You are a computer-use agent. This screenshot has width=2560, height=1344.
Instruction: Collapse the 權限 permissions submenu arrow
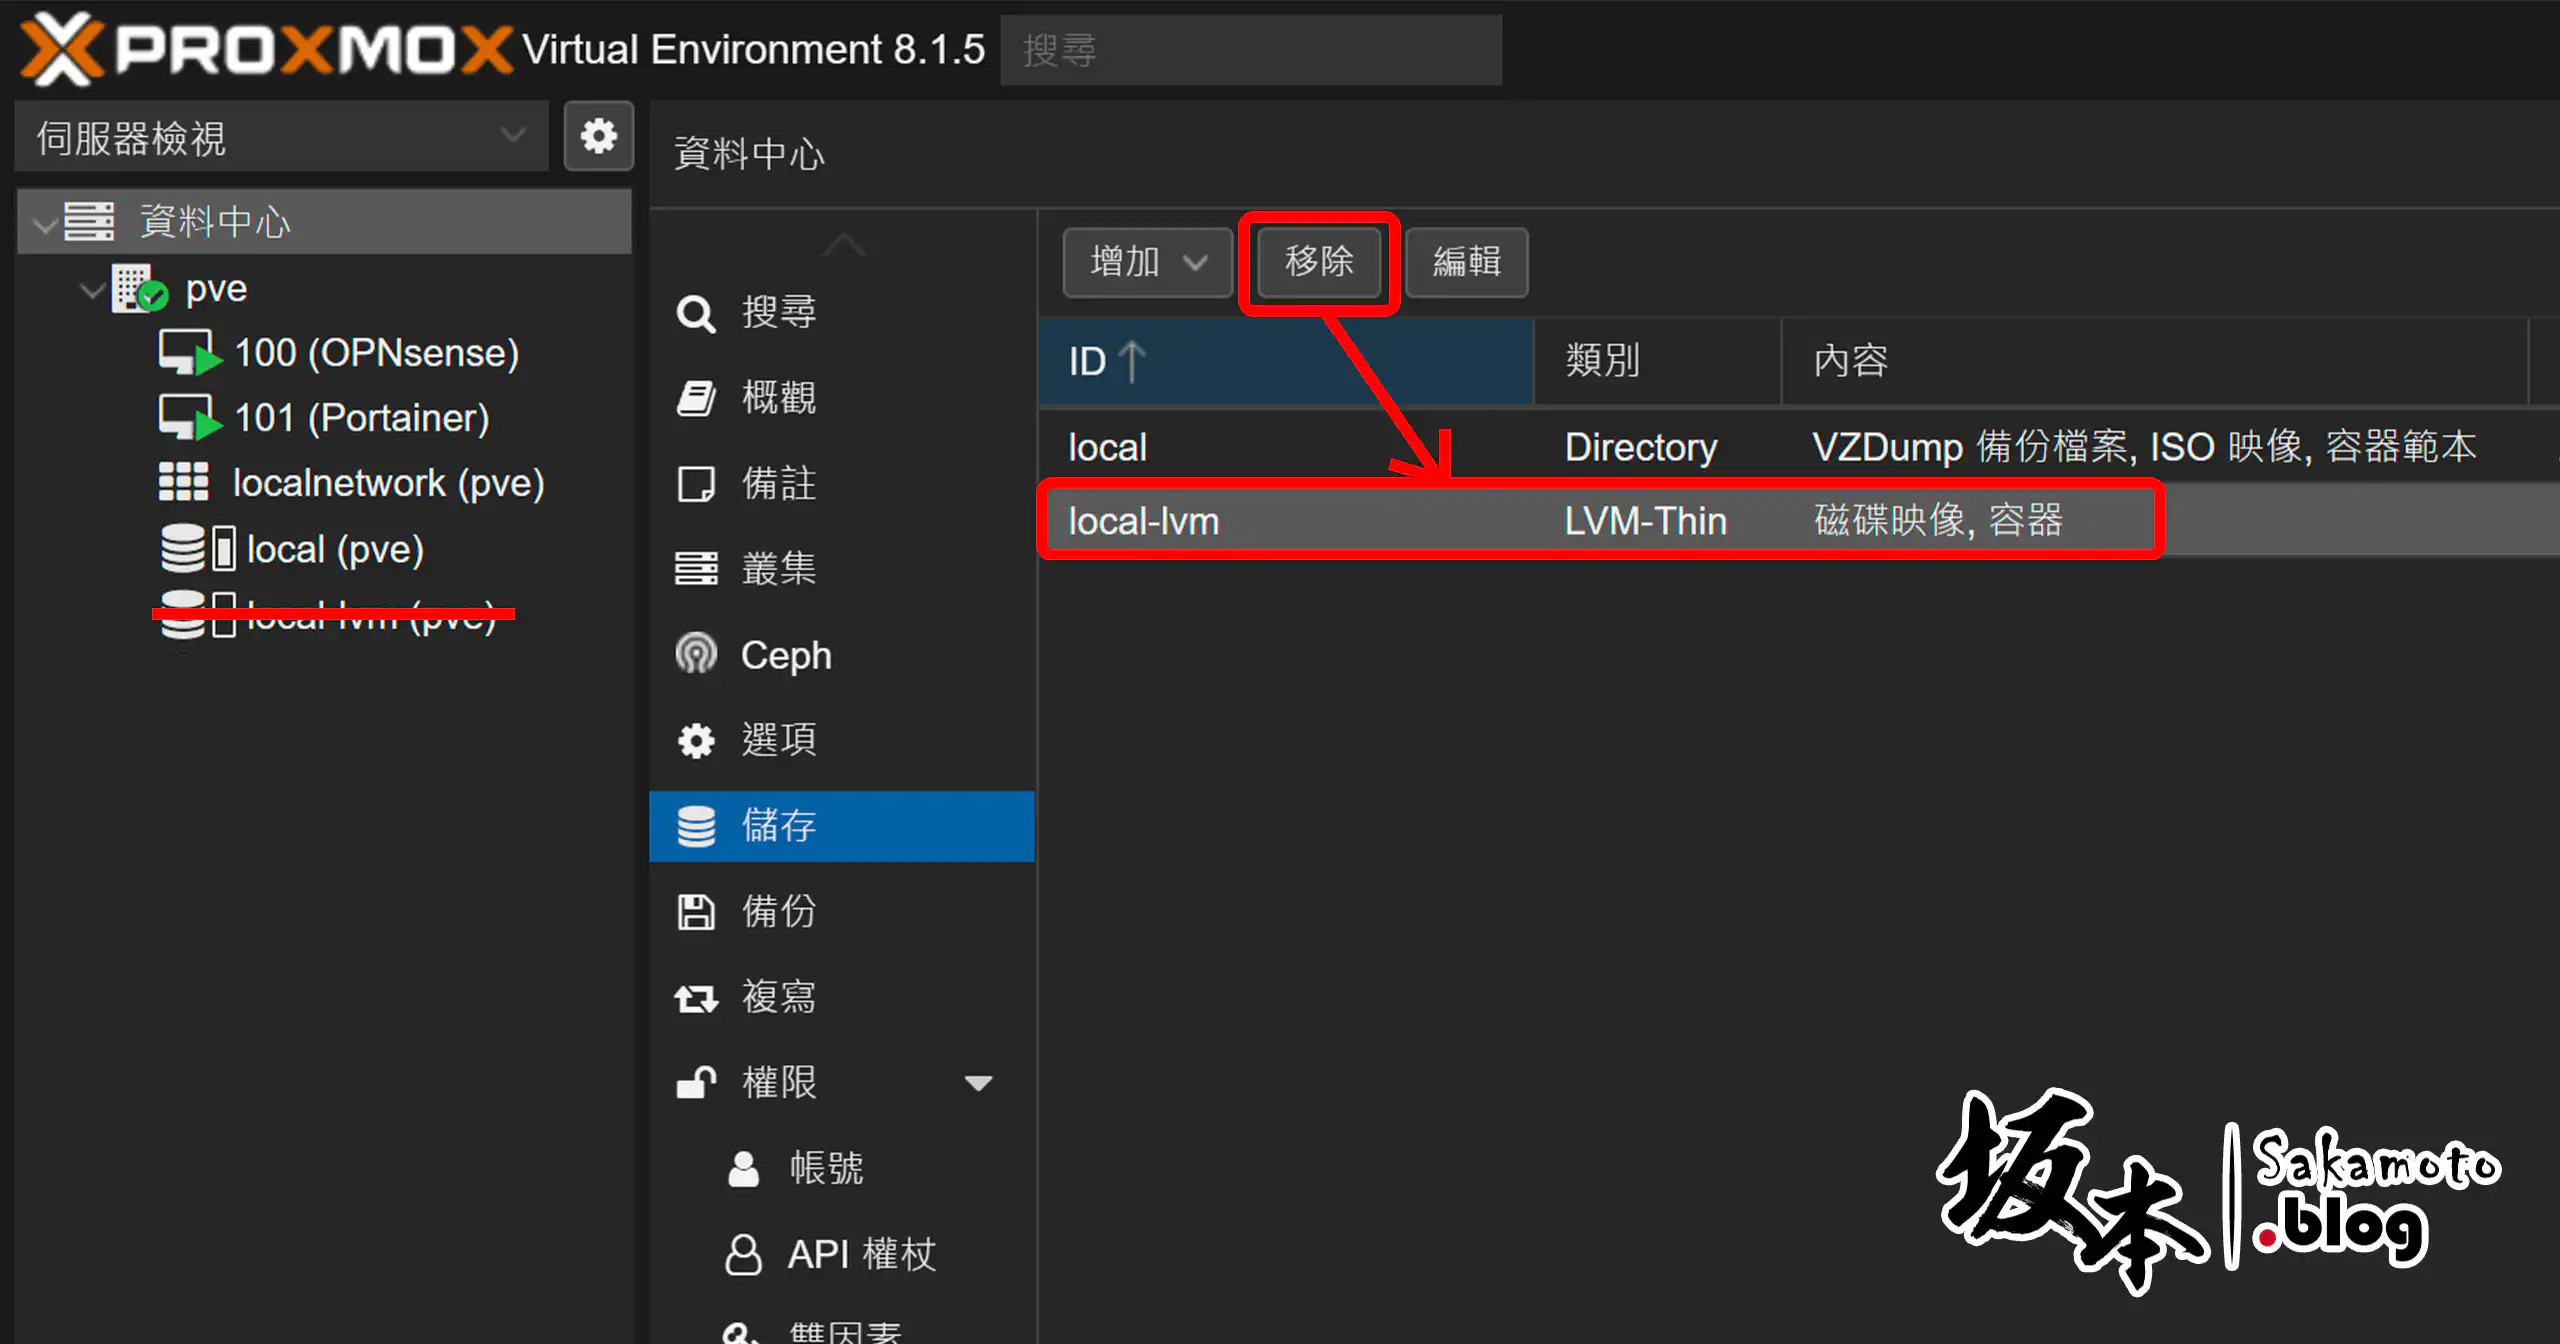(x=977, y=1083)
